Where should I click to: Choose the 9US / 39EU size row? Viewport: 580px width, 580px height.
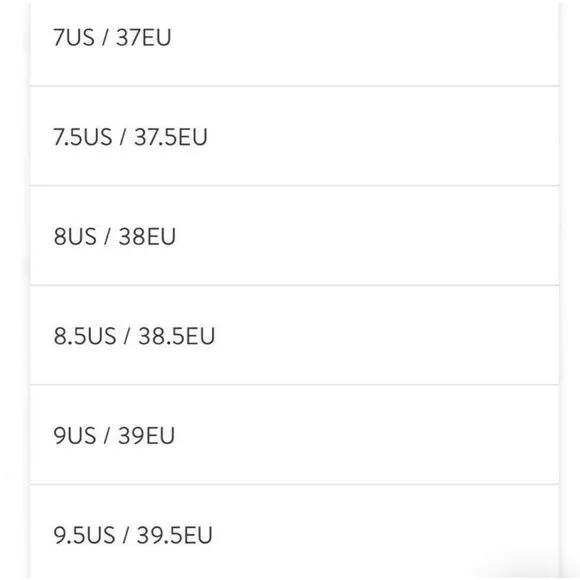click(294, 435)
